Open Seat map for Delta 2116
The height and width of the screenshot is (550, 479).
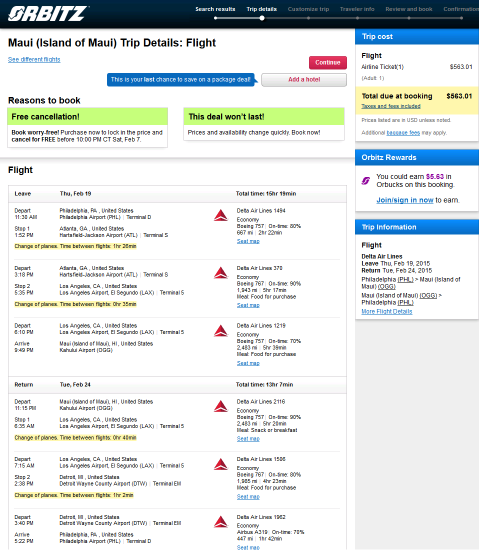point(248,438)
